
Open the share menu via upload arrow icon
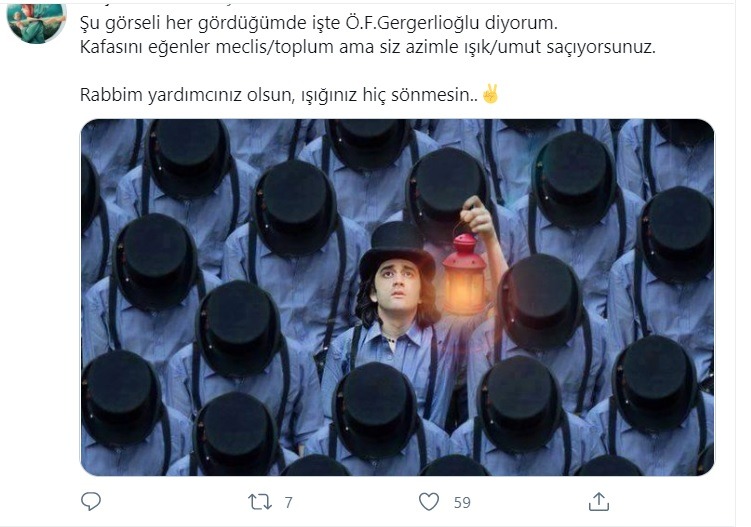599,502
